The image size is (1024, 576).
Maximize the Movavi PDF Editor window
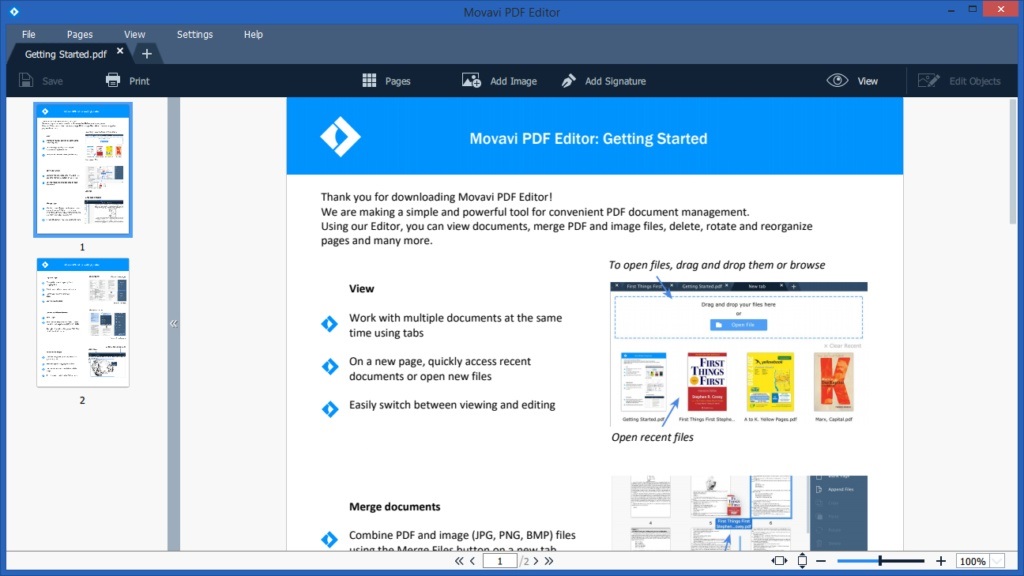click(972, 9)
